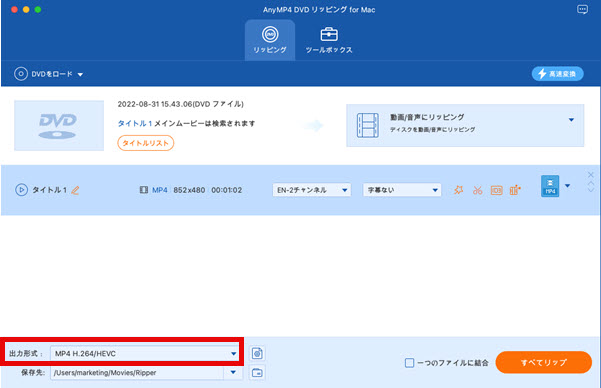This screenshot has height=388, width=601.
Task: Click the 保存先 path field
Action: click(x=137, y=373)
